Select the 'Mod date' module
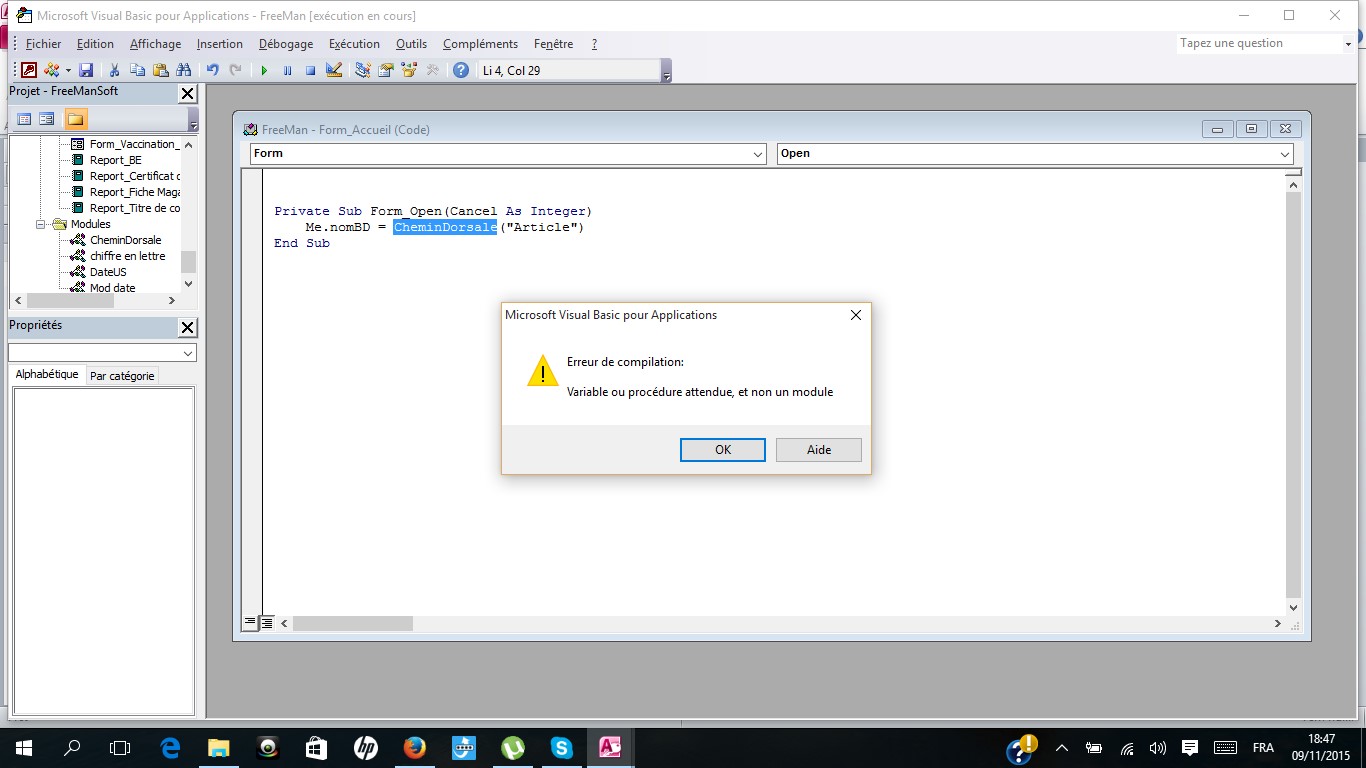Image resolution: width=1366 pixels, height=768 pixels. coord(112,288)
